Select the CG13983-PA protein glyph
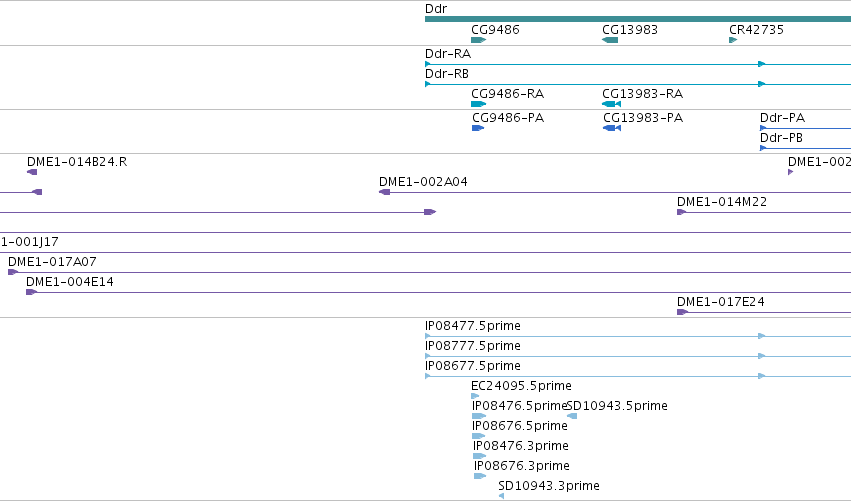The width and height of the screenshot is (851, 501). point(612,128)
